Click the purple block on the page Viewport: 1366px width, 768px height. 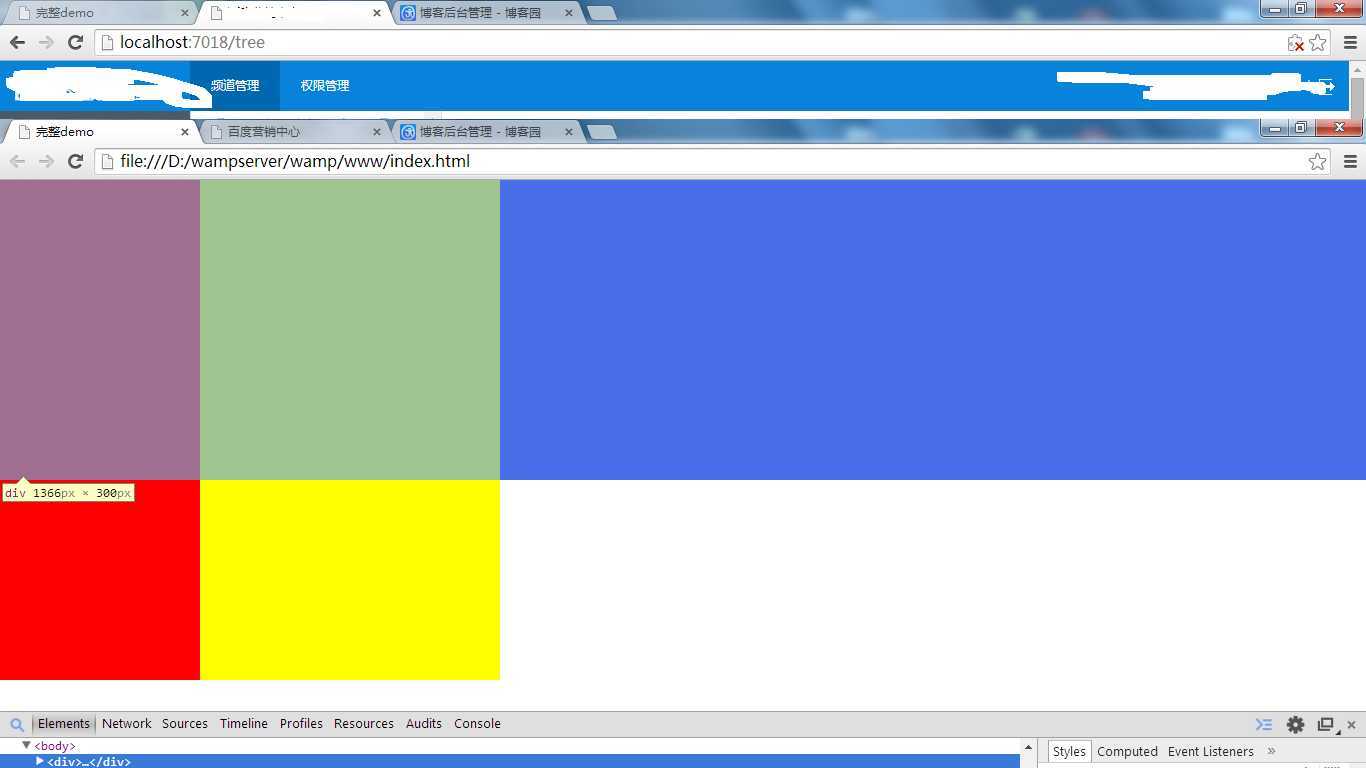tap(100, 330)
